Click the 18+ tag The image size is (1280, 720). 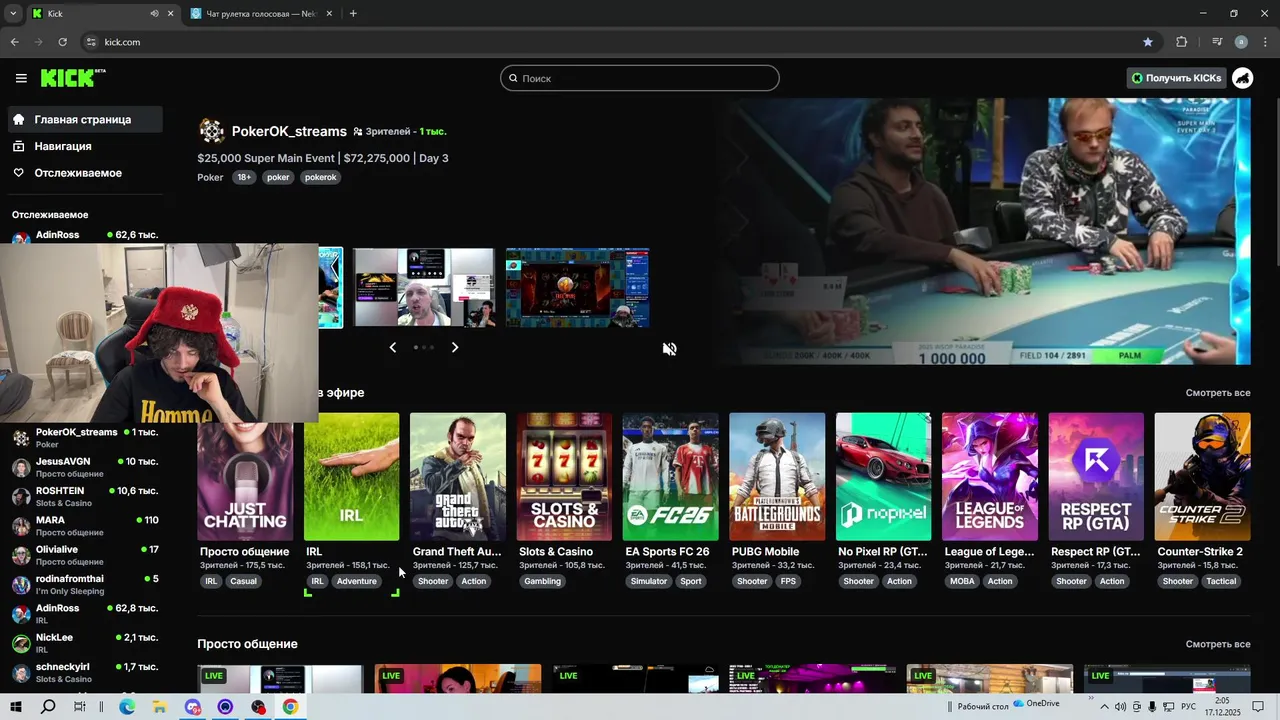244,177
